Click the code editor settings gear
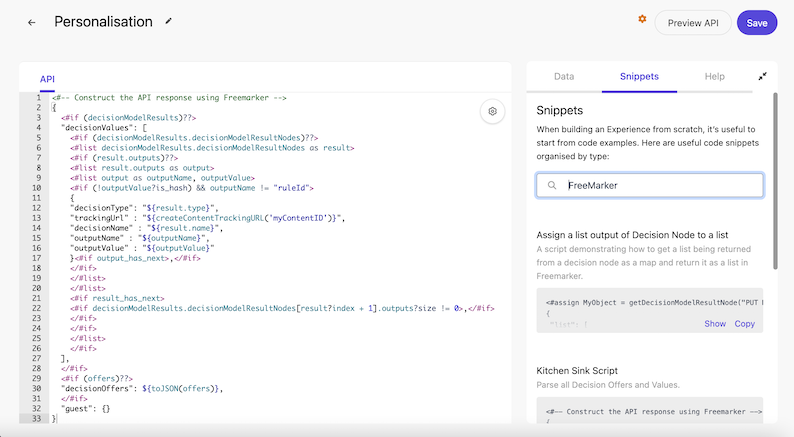 [492, 111]
